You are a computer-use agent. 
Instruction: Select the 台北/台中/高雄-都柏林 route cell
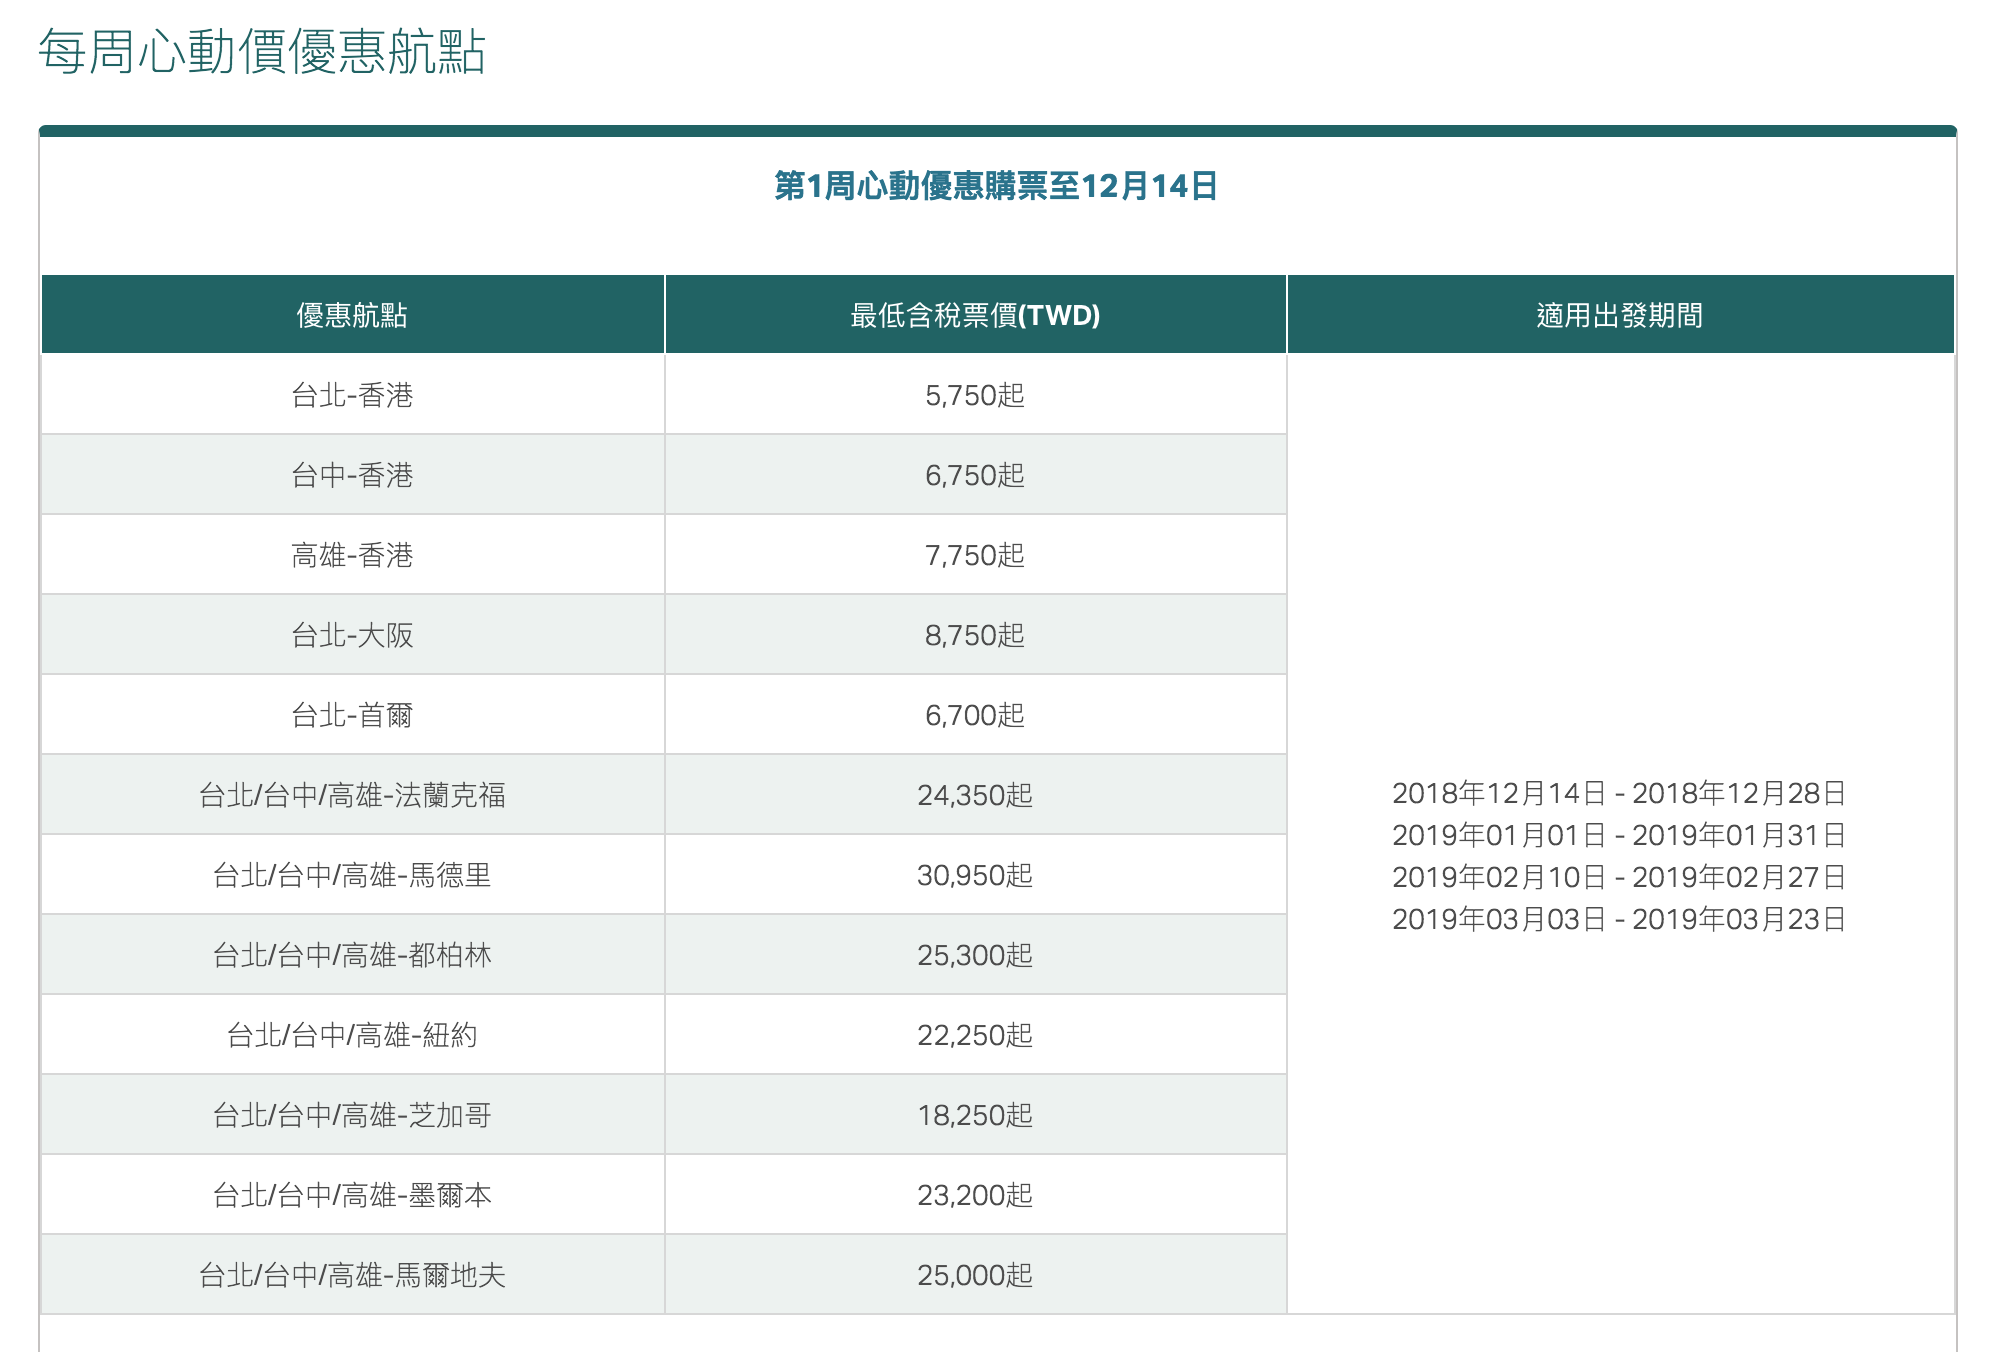coord(352,955)
